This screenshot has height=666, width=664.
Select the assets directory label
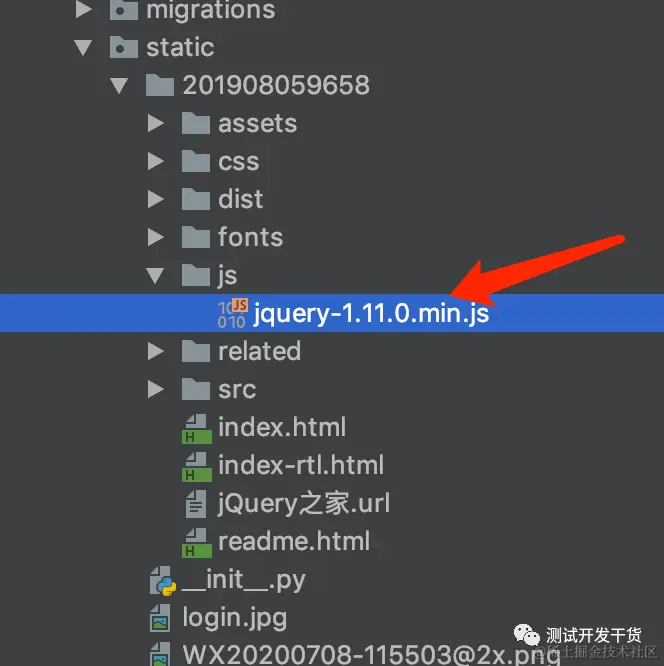tap(257, 124)
